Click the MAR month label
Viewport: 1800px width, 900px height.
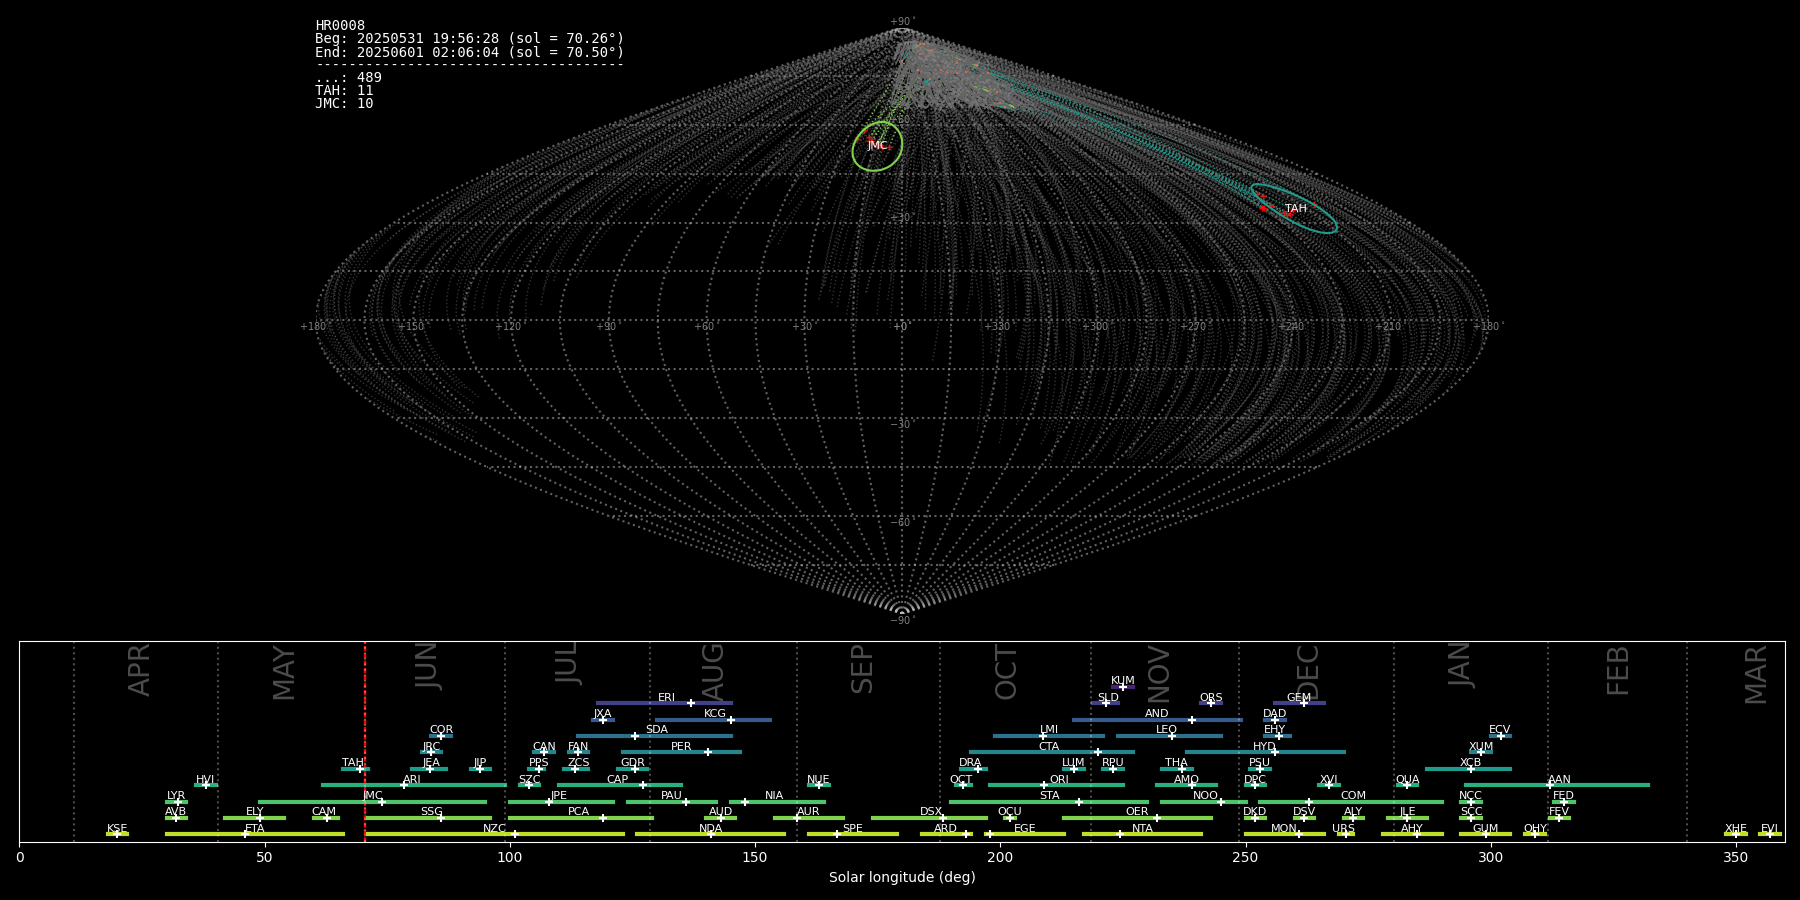[1756, 674]
